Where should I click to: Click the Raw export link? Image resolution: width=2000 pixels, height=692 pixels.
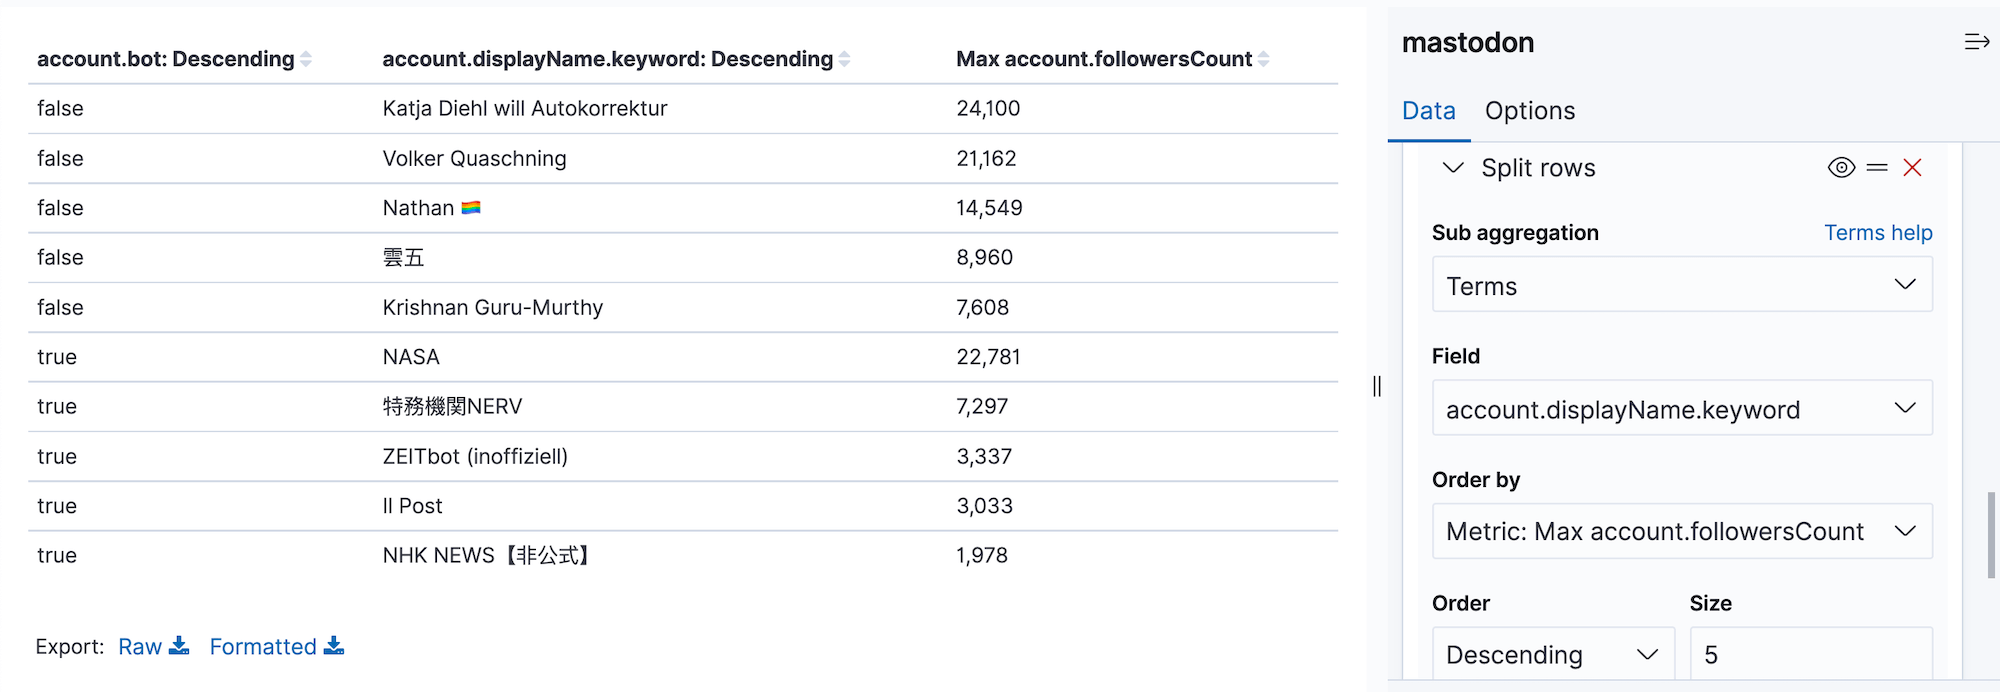[x=138, y=646]
